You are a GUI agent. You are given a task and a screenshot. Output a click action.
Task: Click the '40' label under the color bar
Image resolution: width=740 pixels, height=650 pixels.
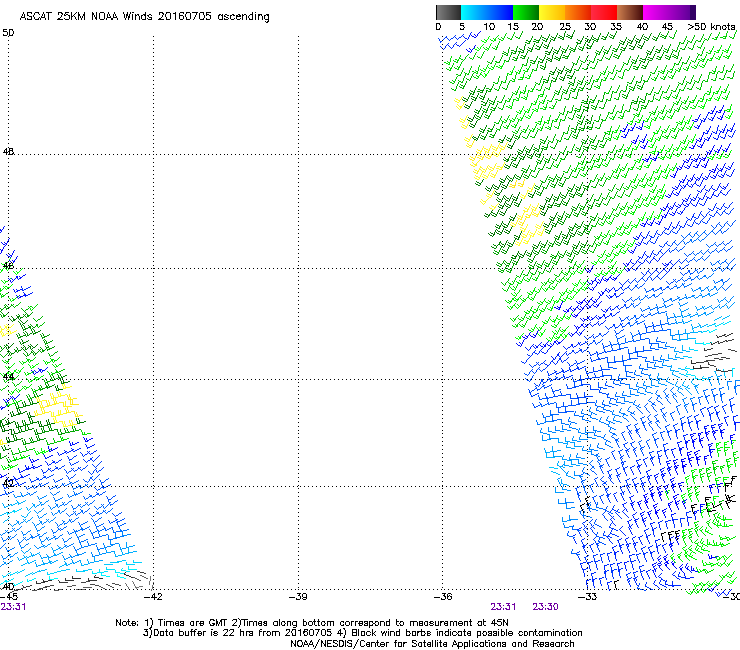tap(642, 27)
